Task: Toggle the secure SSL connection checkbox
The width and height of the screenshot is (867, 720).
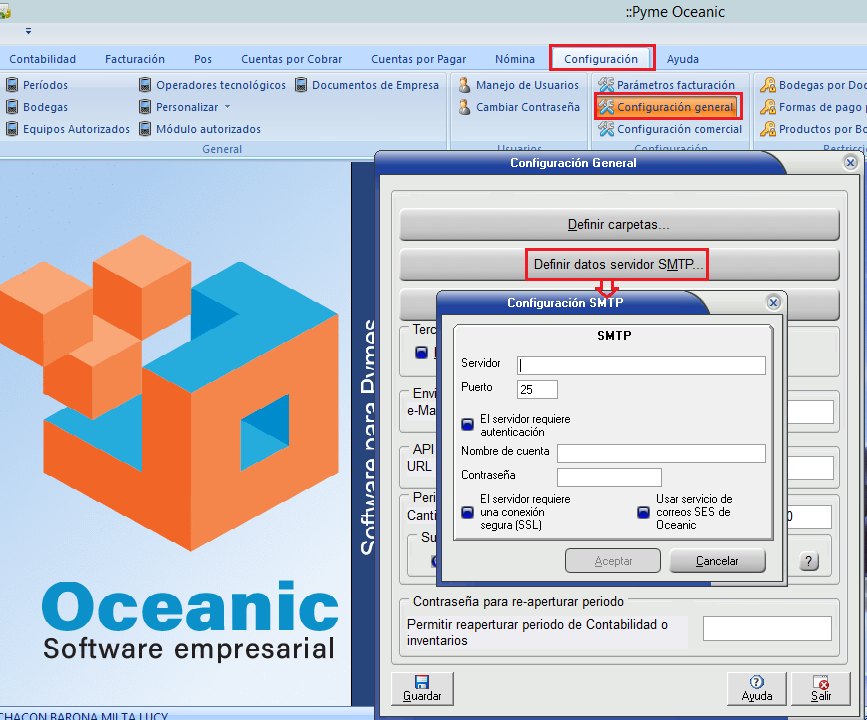Action: point(467,513)
